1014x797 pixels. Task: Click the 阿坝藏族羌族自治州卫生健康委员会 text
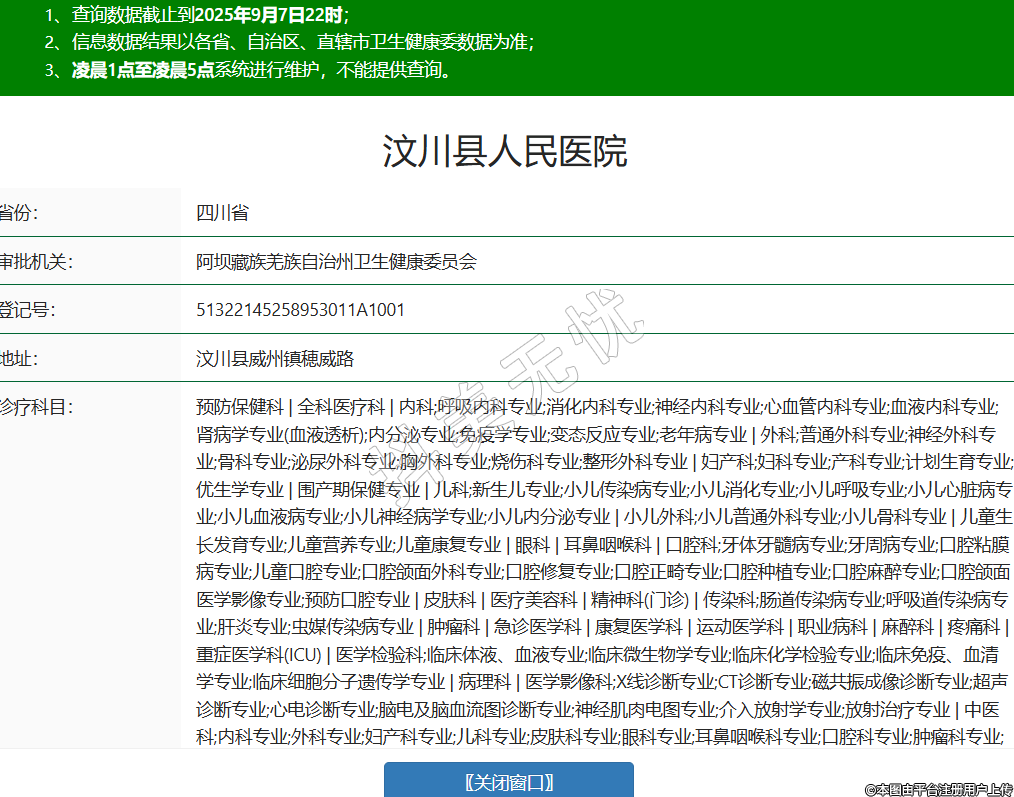coord(336,262)
